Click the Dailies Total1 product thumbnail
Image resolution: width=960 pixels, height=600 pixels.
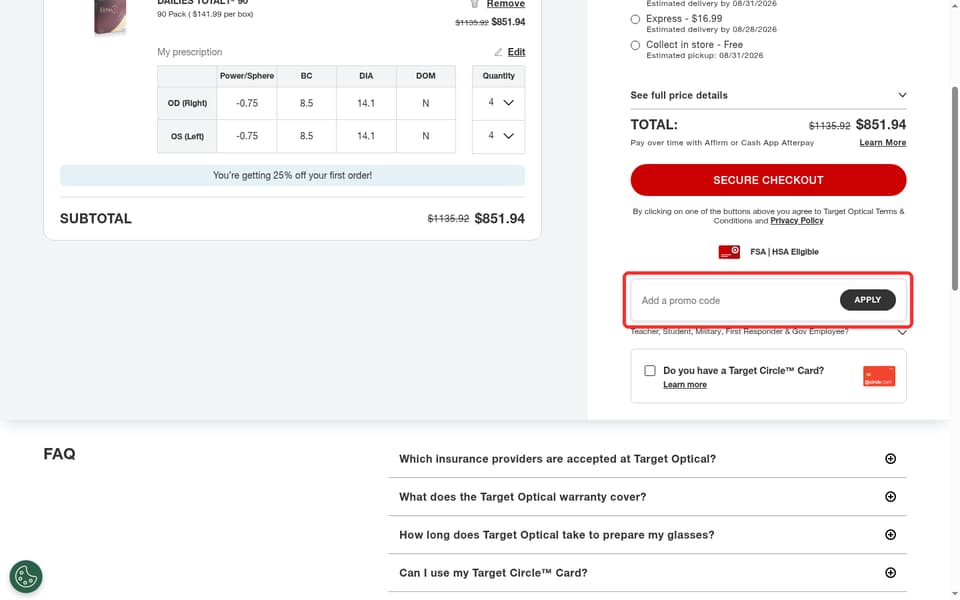pyautogui.click(x=110, y=17)
